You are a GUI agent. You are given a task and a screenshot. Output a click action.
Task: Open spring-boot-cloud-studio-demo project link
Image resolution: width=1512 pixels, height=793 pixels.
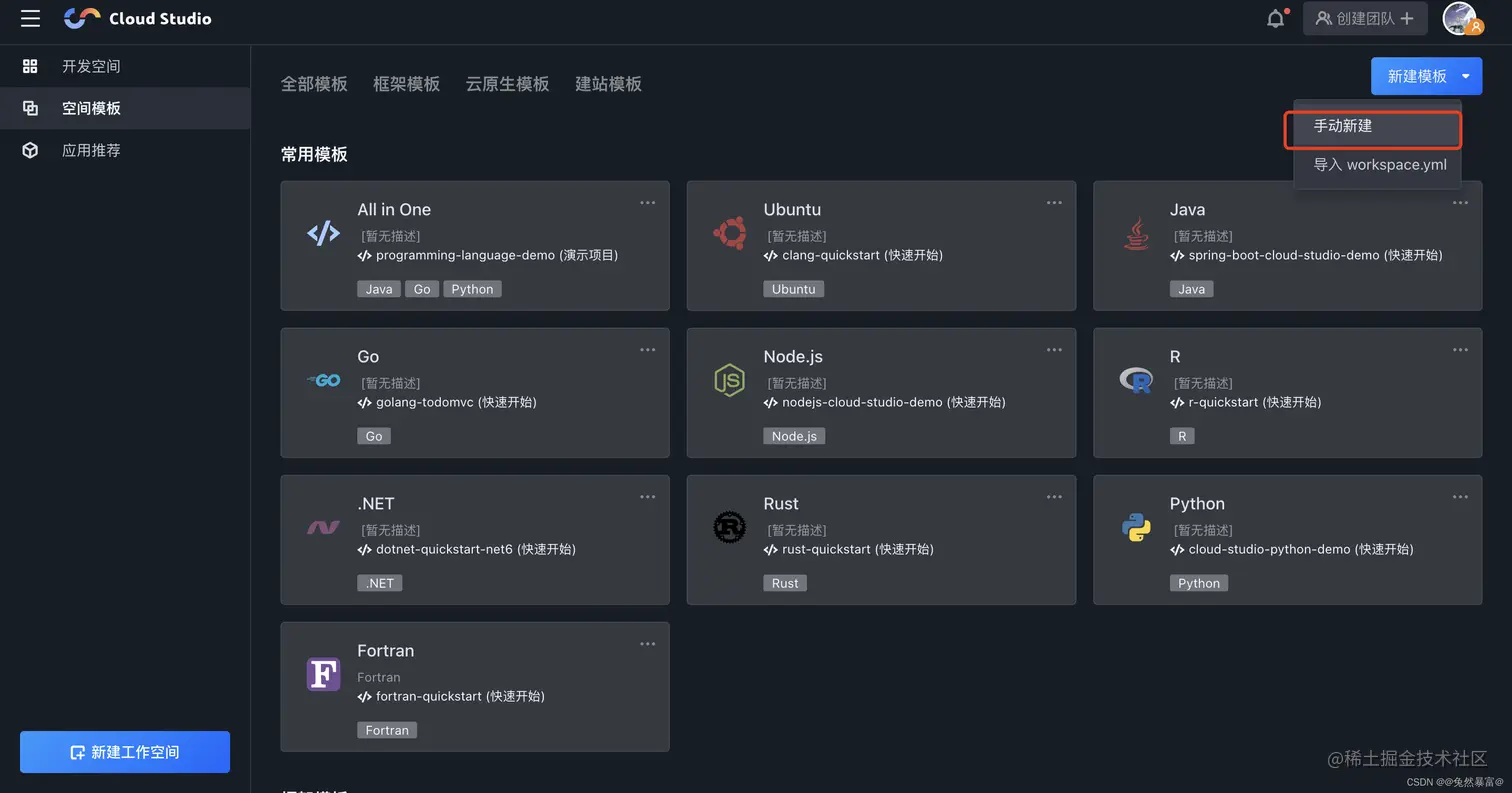pyautogui.click(x=1306, y=255)
